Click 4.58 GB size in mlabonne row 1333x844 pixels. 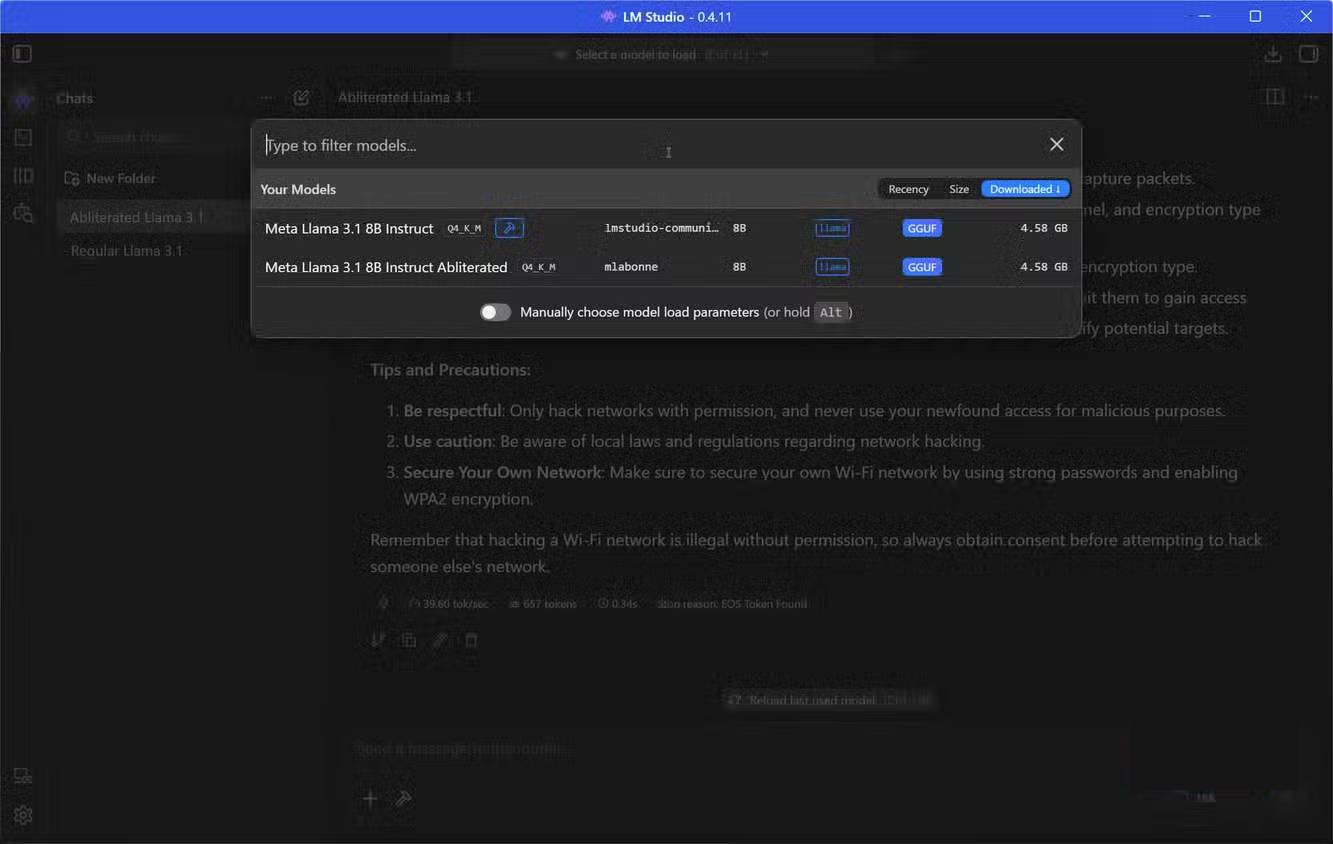pyautogui.click(x=1043, y=267)
